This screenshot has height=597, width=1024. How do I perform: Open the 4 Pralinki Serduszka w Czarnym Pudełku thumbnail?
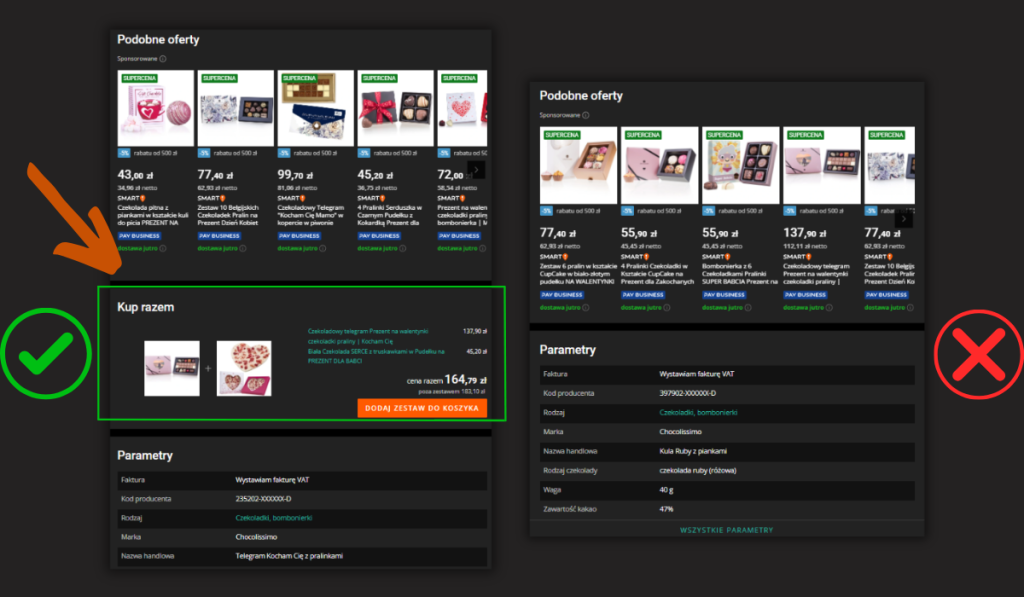[x=396, y=108]
